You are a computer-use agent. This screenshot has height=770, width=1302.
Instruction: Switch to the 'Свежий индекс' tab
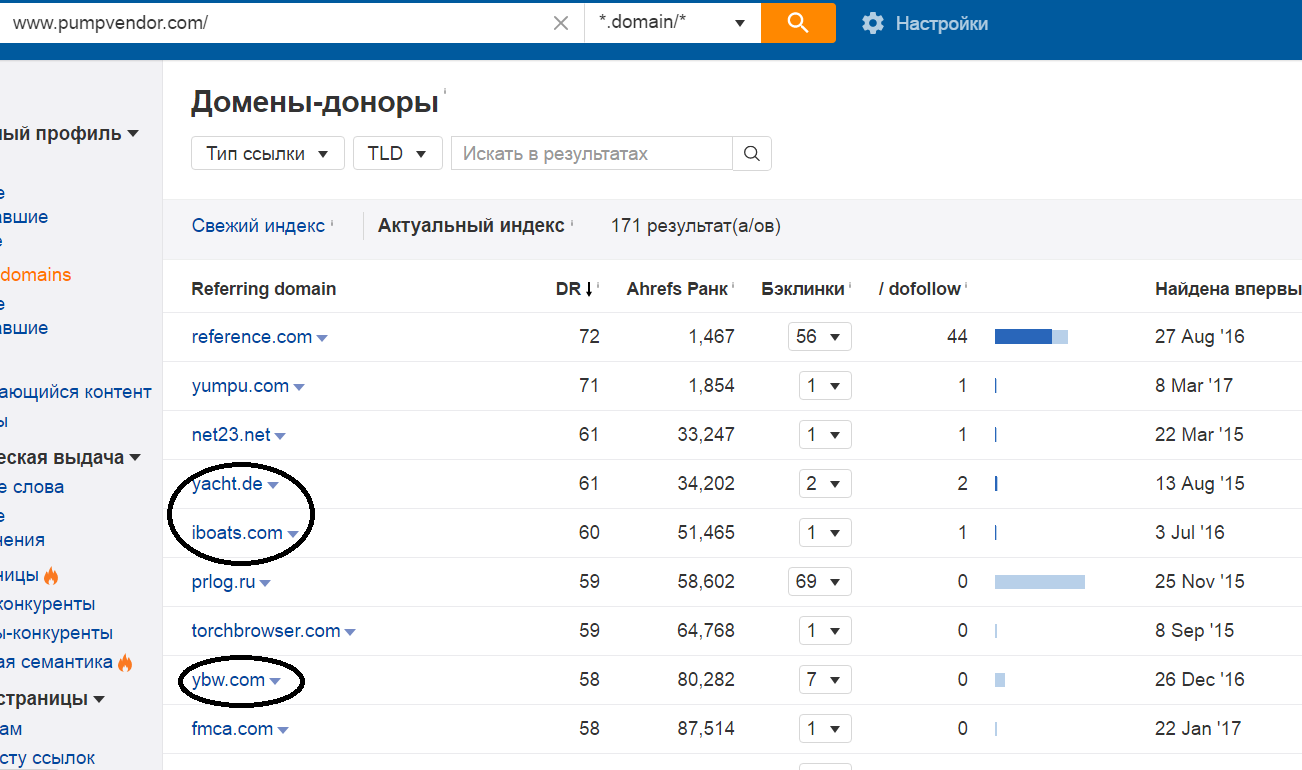pos(257,226)
